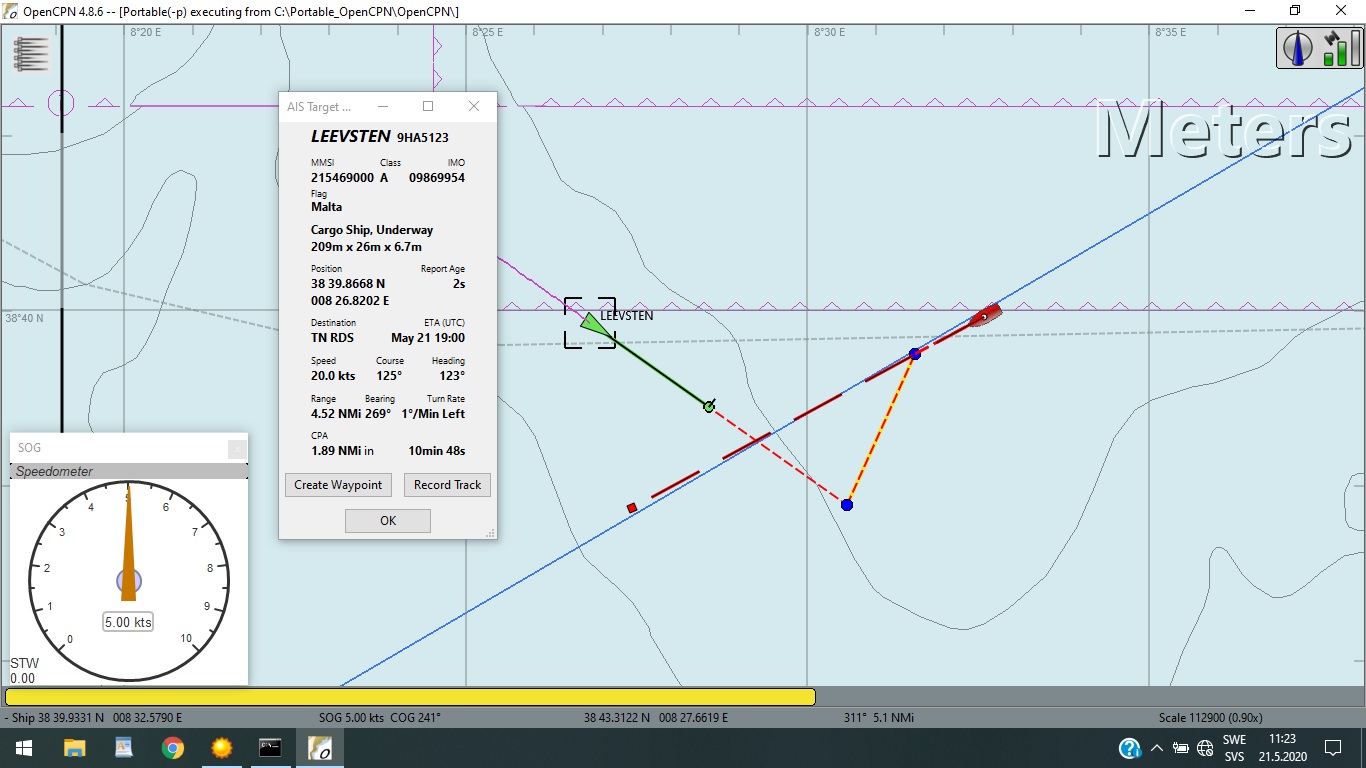The image size is (1366, 768).
Task: Open File Explorer from the taskbar
Action: pyautogui.click(x=75, y=748)
